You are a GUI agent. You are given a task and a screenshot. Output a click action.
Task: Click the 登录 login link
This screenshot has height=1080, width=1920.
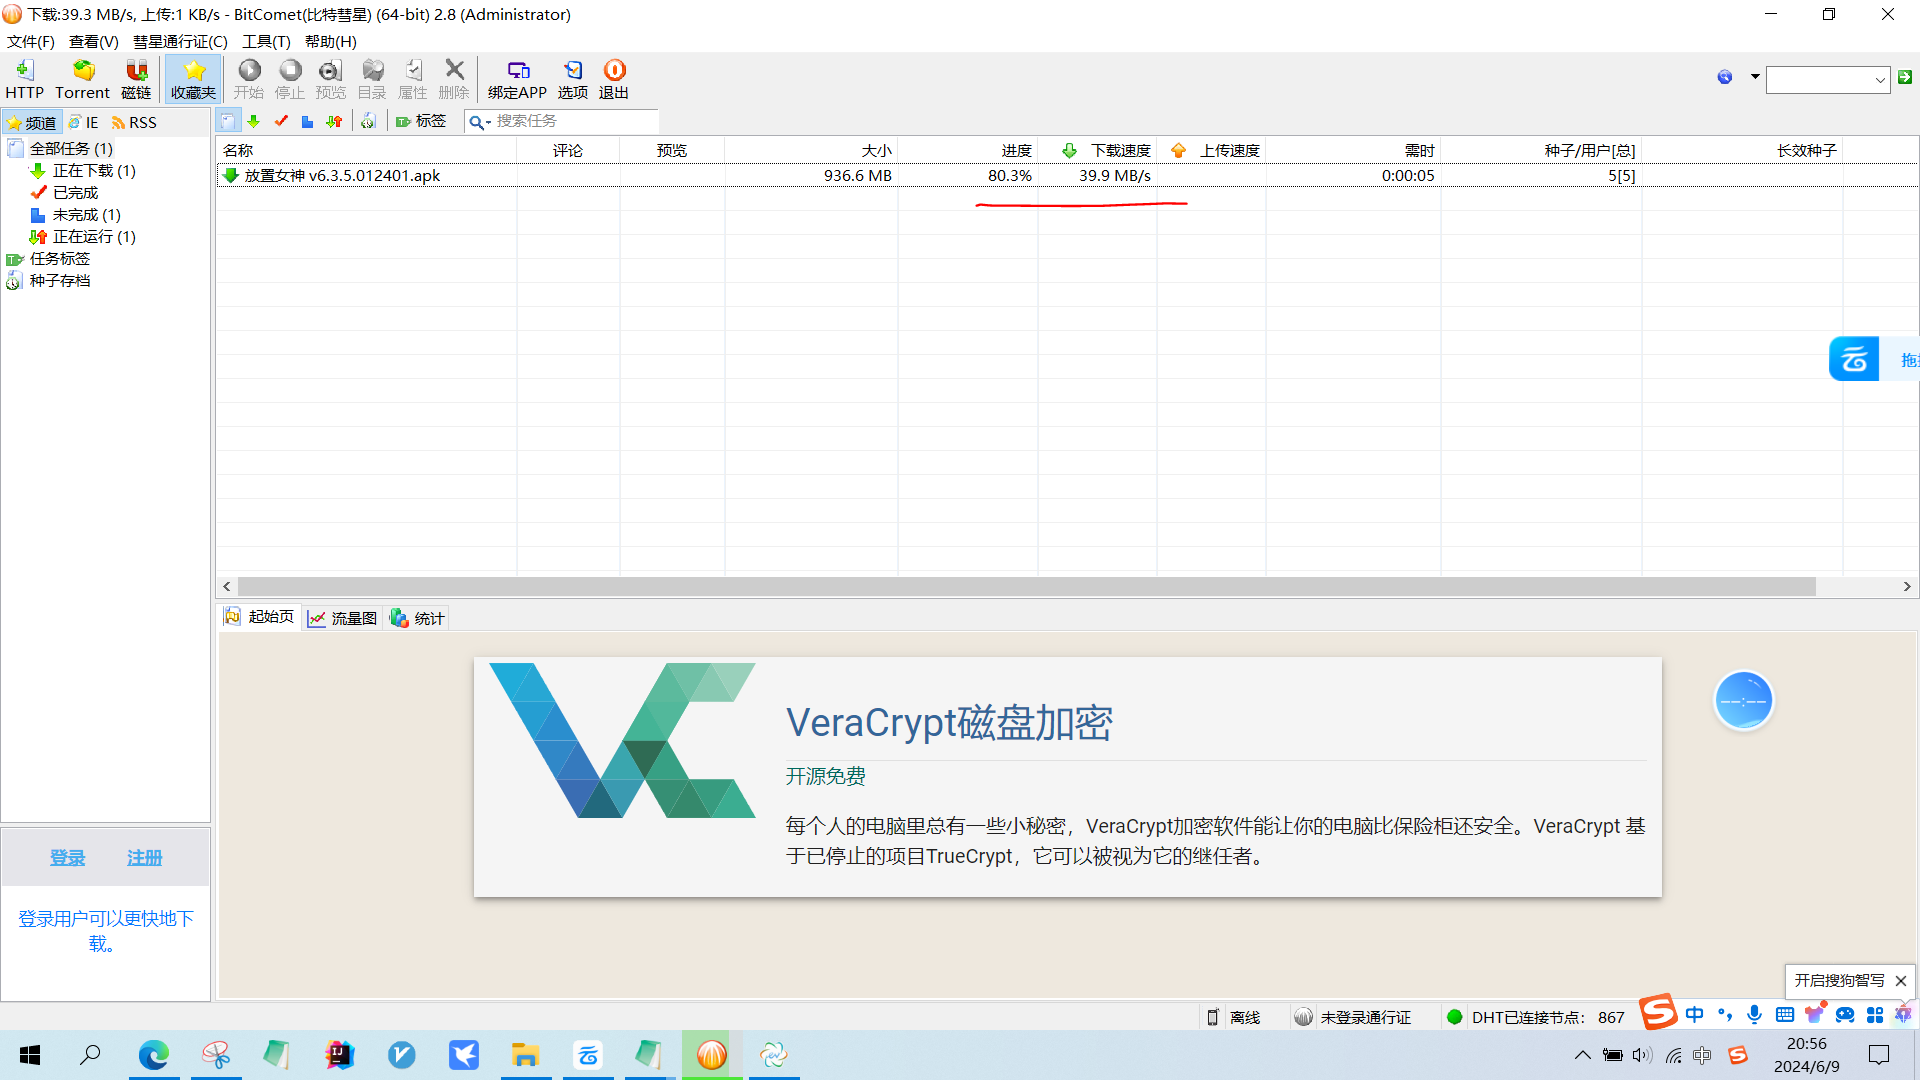click(x=67, y=858)
